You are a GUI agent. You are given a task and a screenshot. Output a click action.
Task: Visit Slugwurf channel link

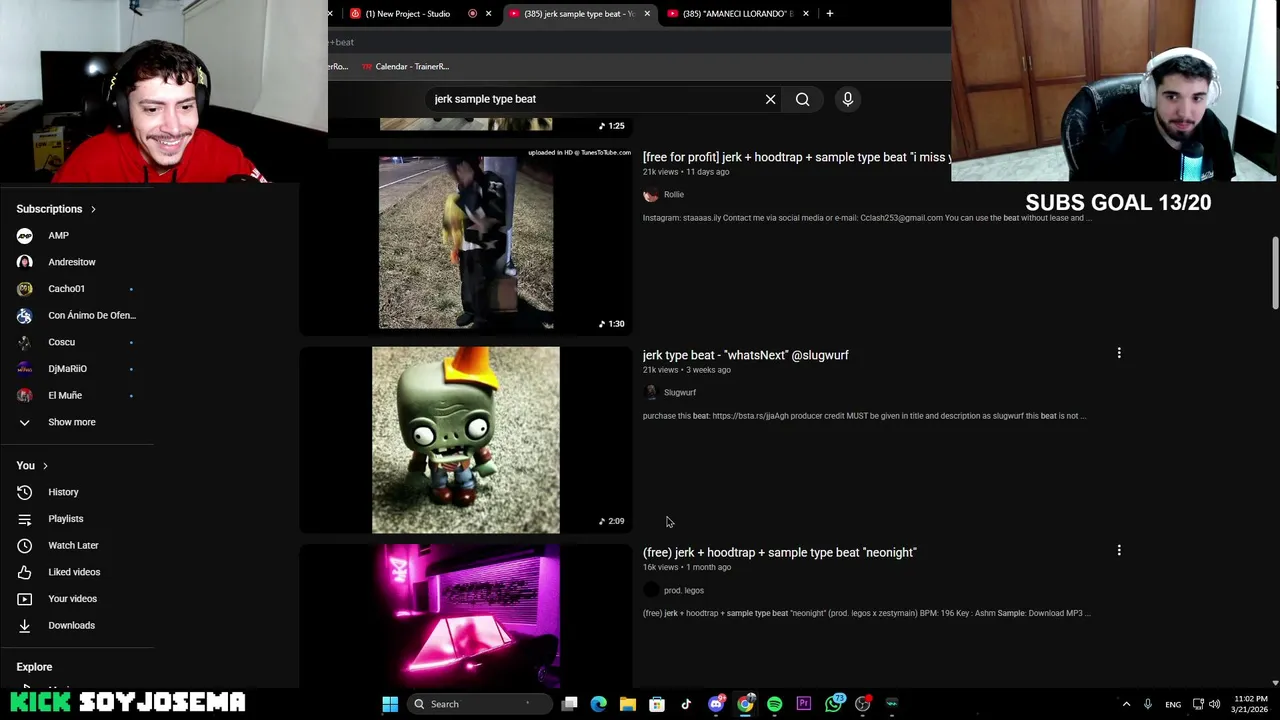click(x=679, y=393)
